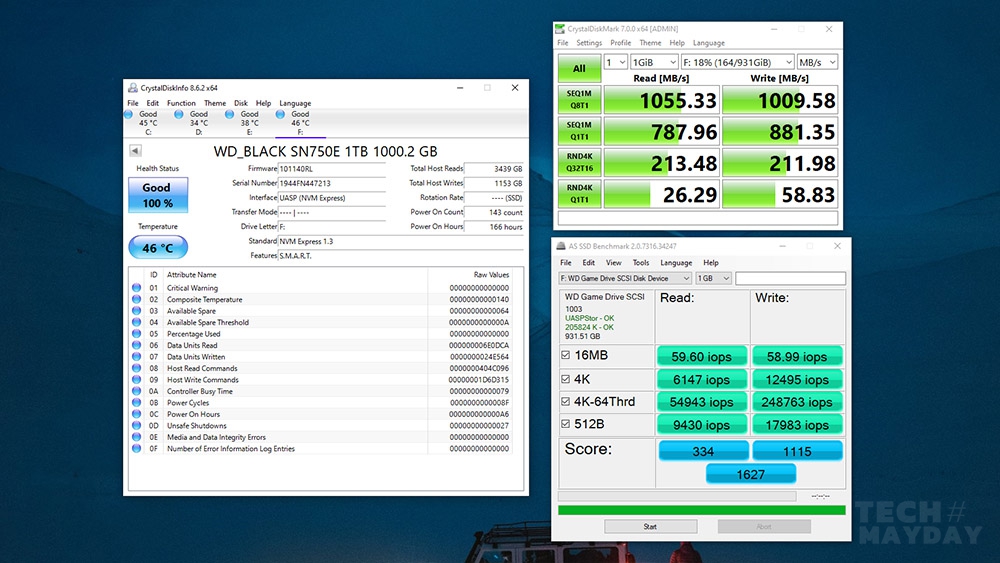Select drive F: status orb in CrystalDiskInfo
The width and height of the screenshot is (1000, 563).
click(280, 114)
